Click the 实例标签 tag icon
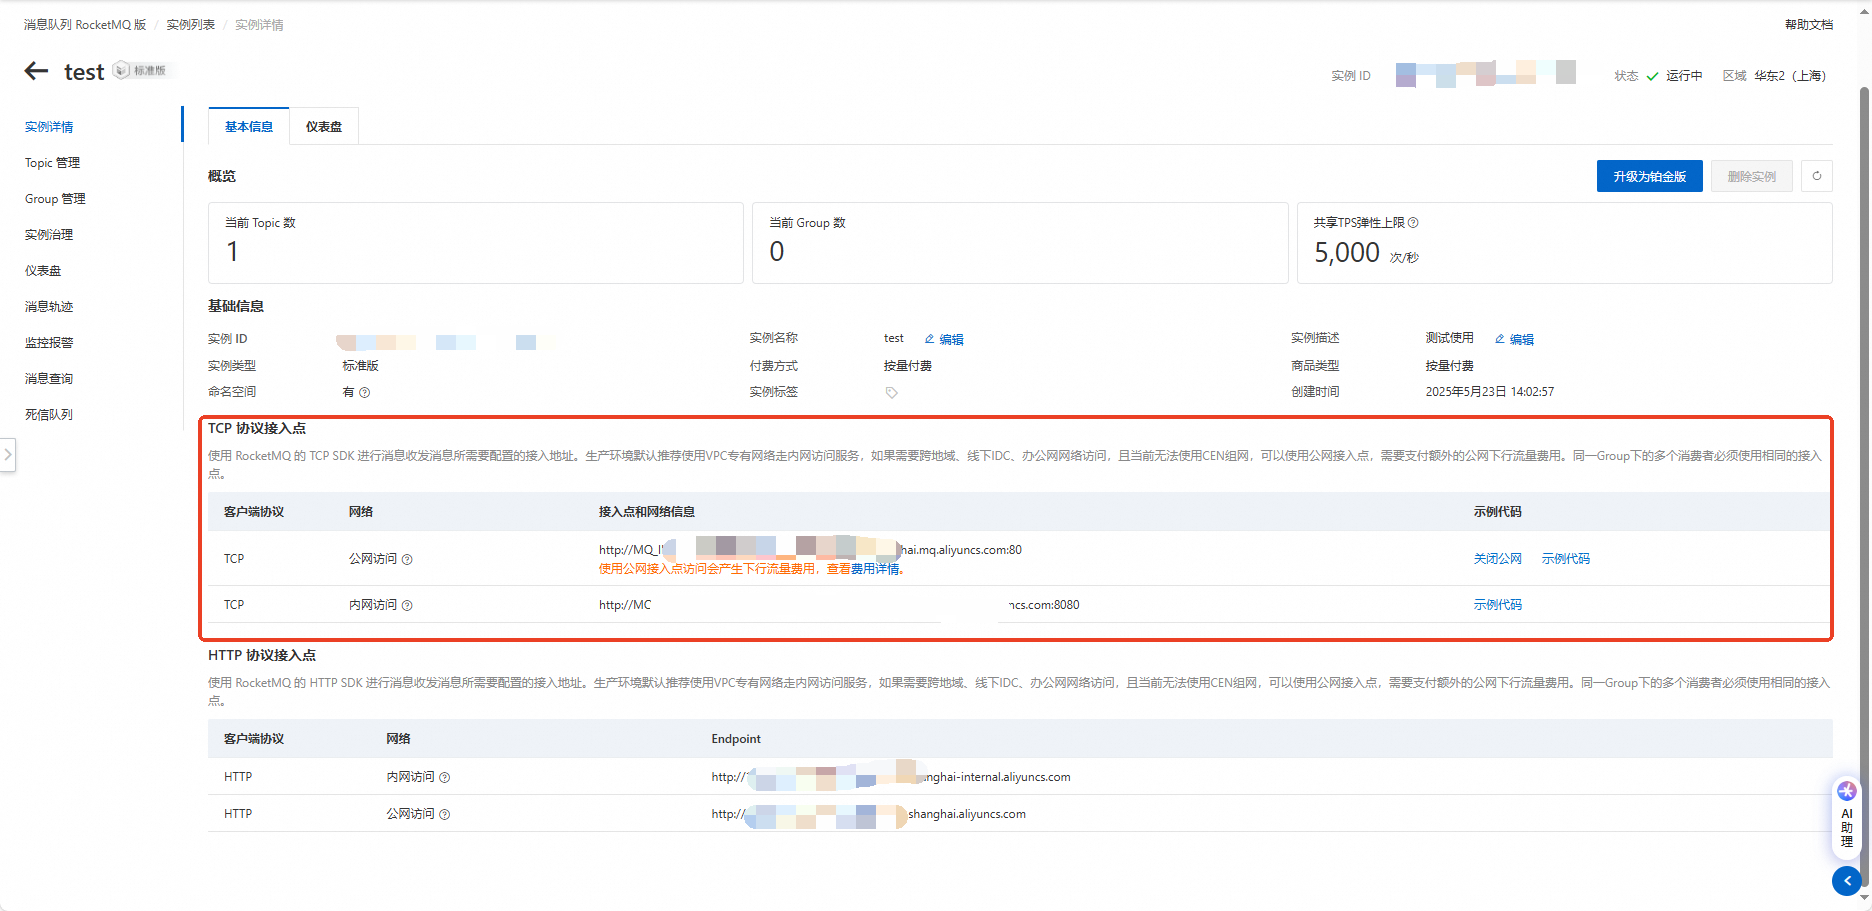 (x=891, y=393)
